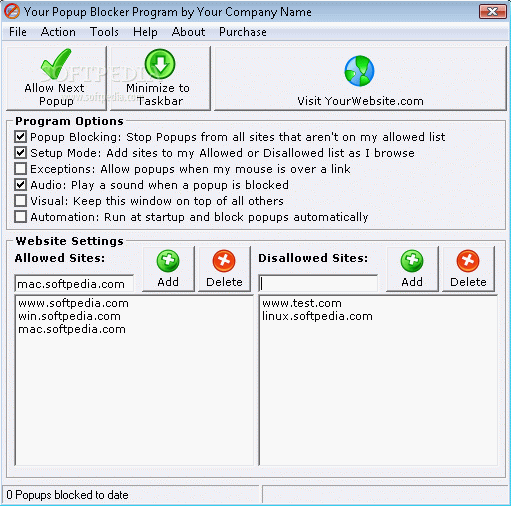Click the red Delete icon for Disallowed Sites
511x506 pixels.
[x=468, y=261]
